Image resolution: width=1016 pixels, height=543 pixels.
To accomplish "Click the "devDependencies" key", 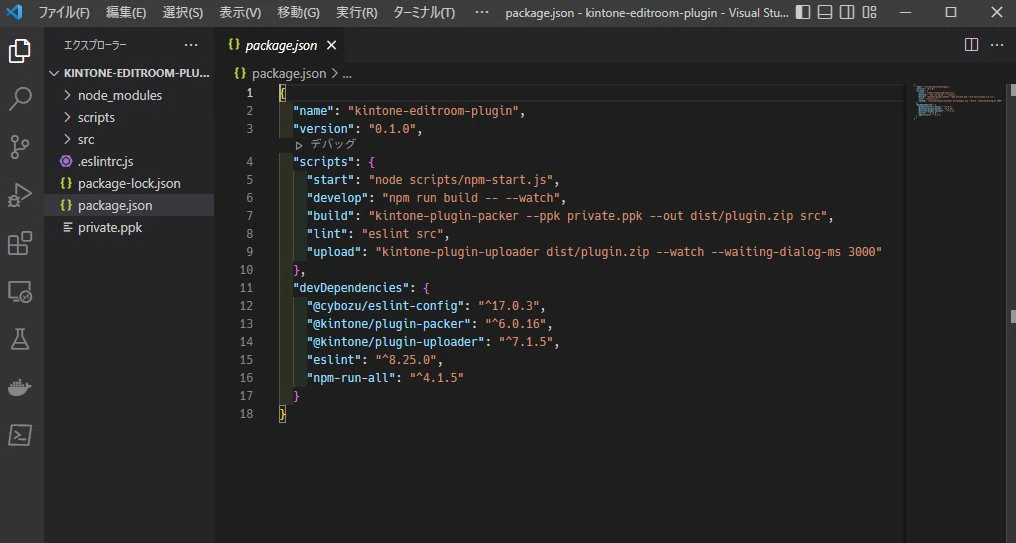I will [351, 288].
